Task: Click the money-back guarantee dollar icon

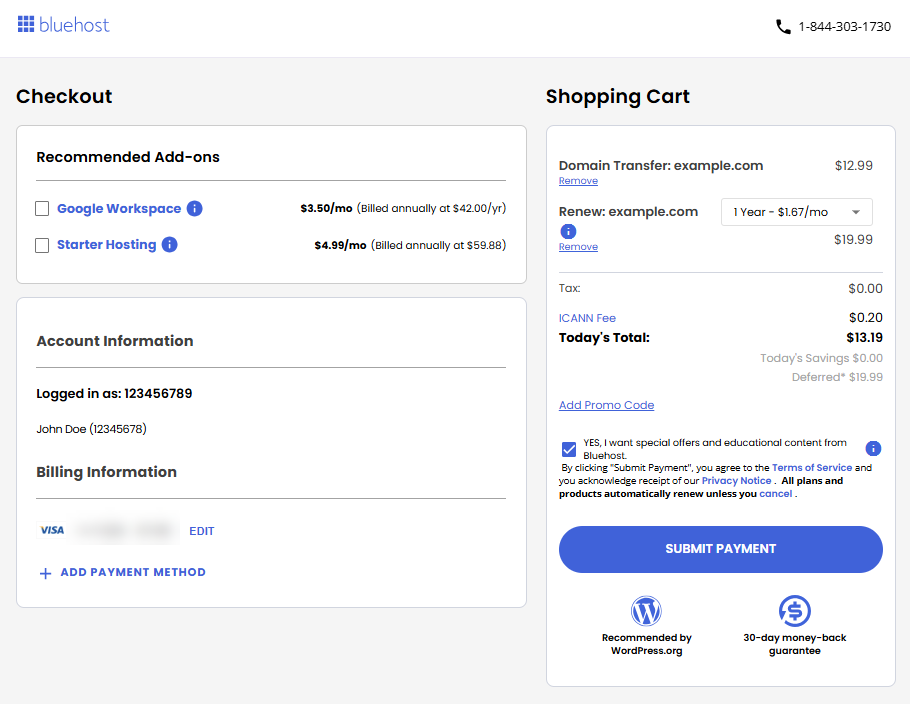Action: click(795, 611)
